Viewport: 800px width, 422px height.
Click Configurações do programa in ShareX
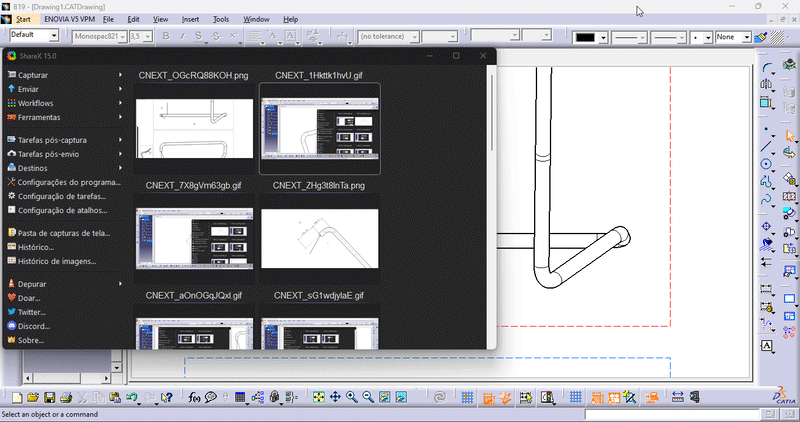(x=65, y=182)
